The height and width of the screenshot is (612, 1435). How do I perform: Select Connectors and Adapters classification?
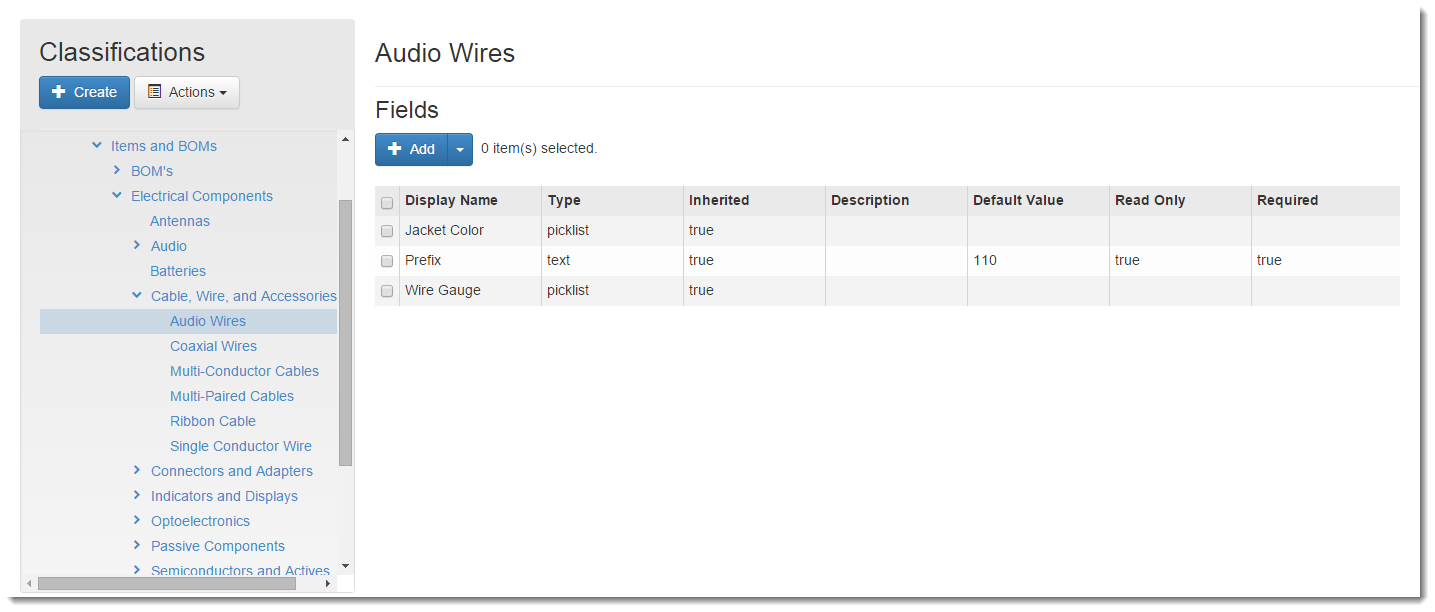[232, 471]
